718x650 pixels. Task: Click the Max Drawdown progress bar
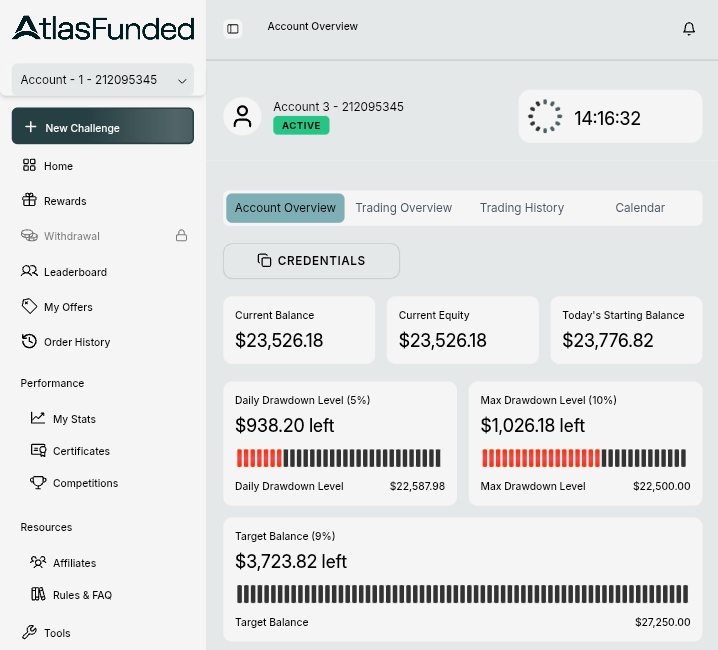coord(584,458)
